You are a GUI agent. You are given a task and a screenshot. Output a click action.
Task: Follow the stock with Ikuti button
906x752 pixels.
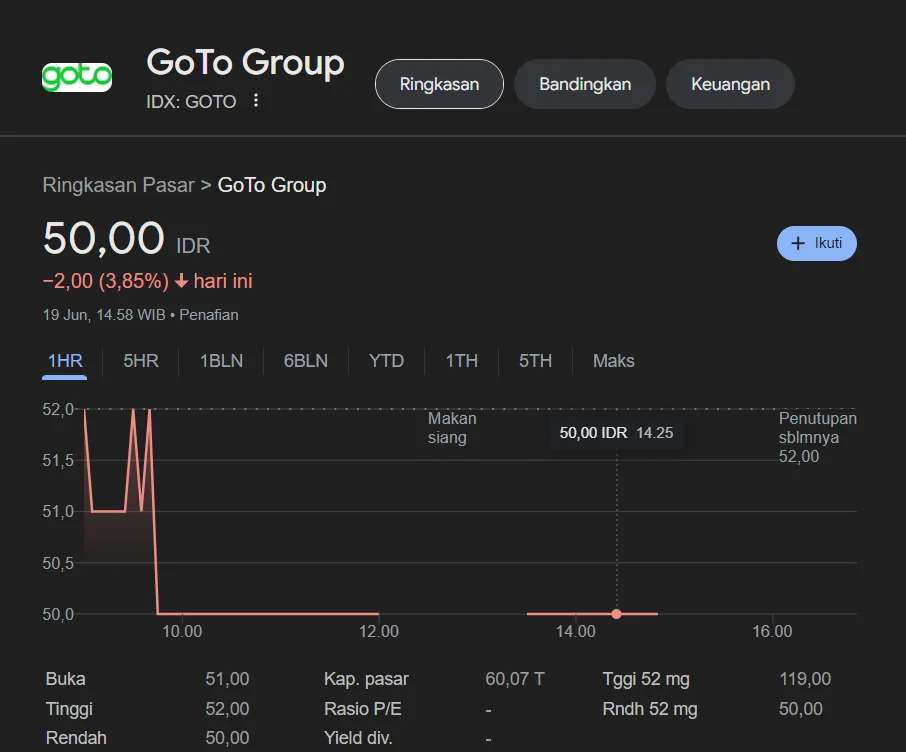pyautogui.click(x=816, y=243)
